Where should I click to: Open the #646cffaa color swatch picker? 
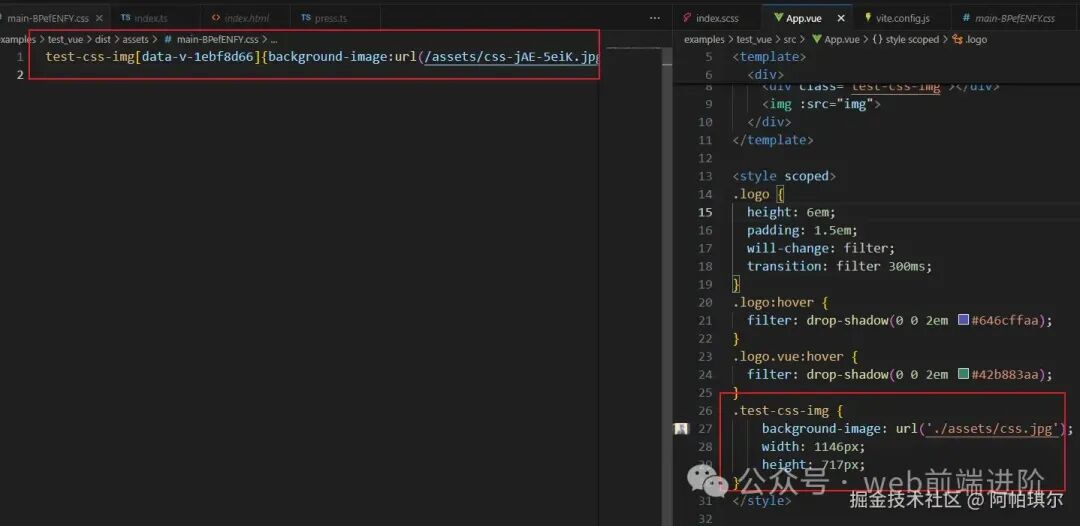coord(964,320)
